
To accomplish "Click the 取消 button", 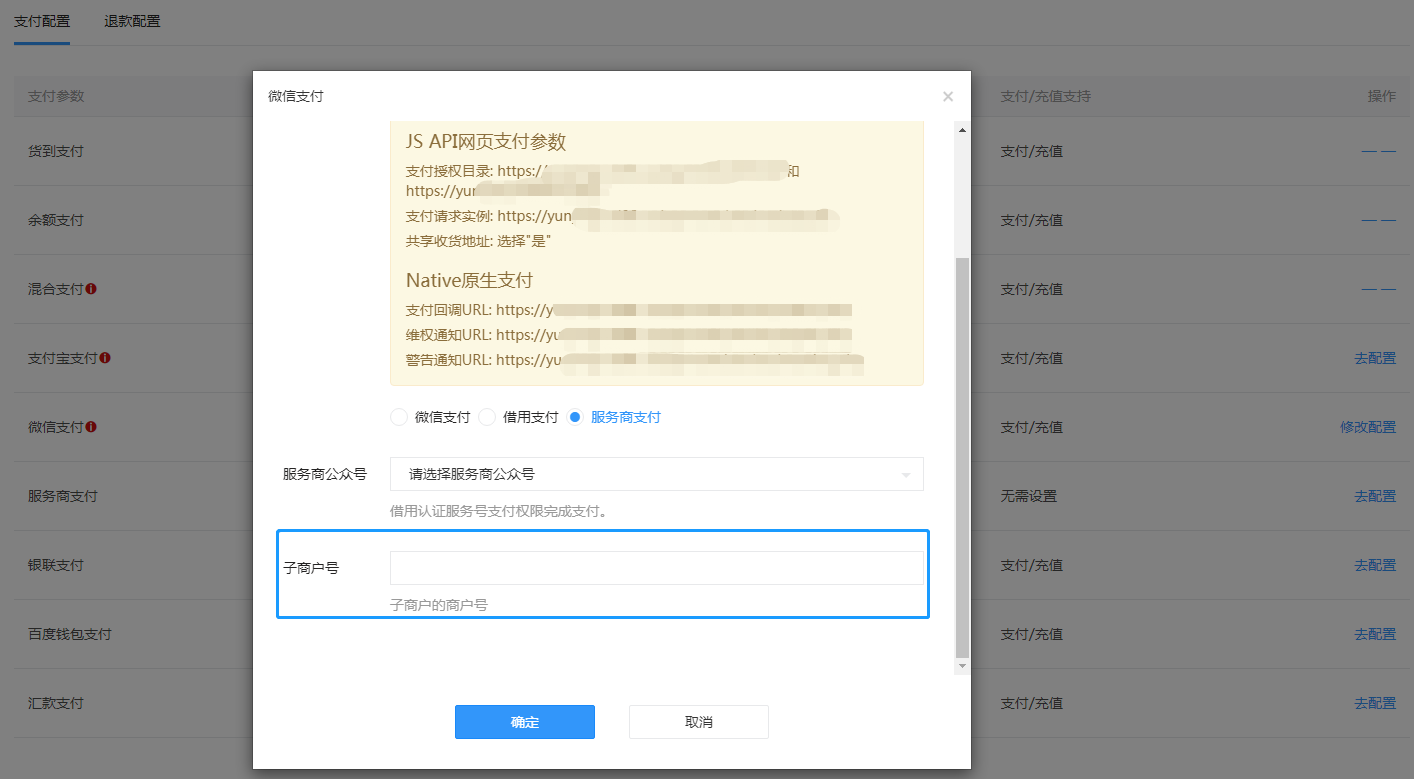I will (x=699, y=722).
